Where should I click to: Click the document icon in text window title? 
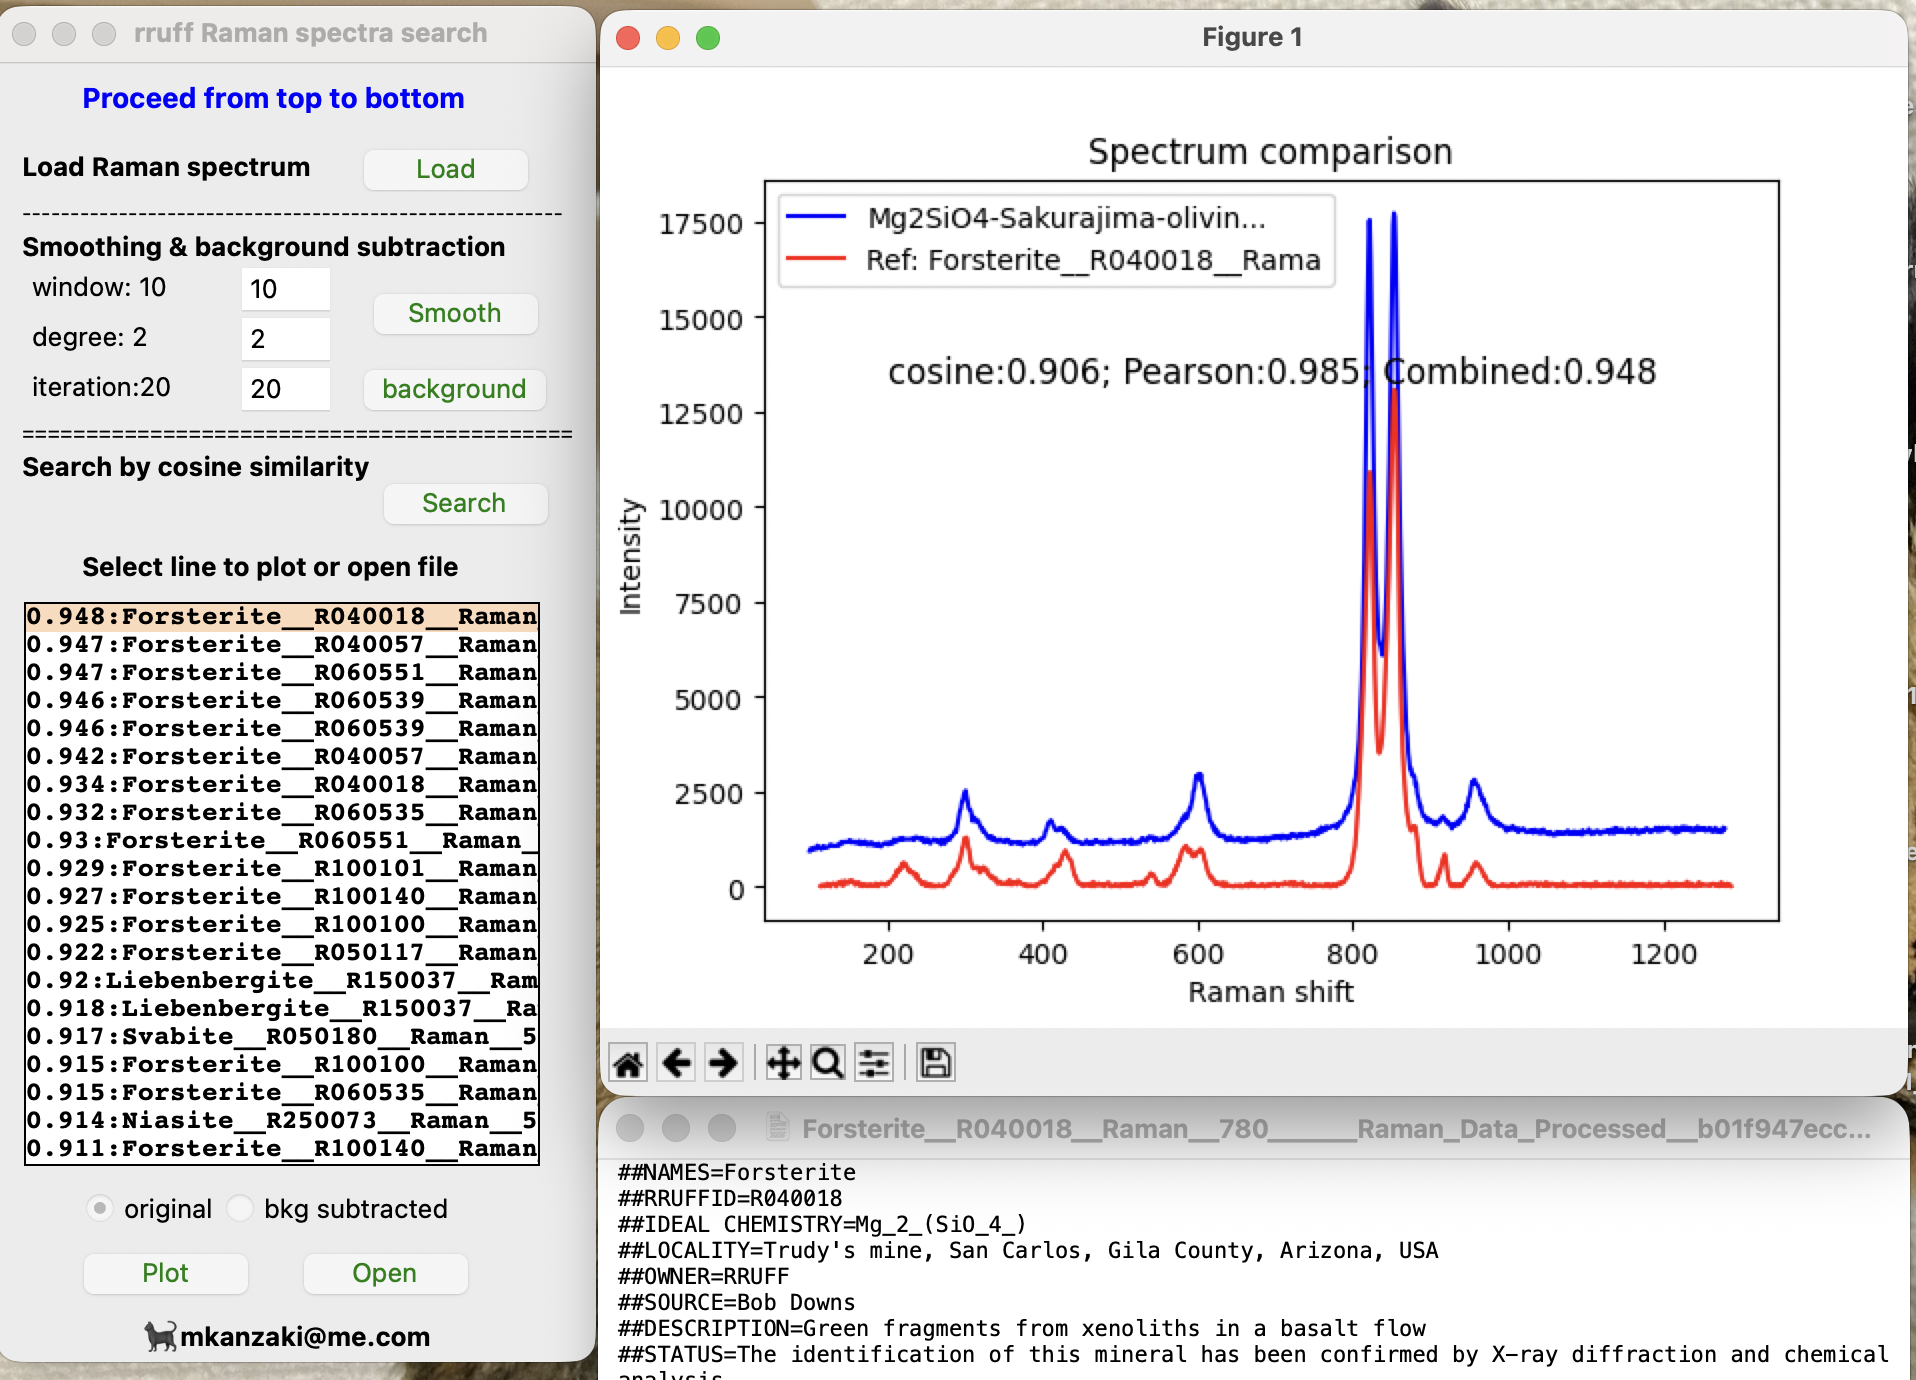click(777, 1128)
